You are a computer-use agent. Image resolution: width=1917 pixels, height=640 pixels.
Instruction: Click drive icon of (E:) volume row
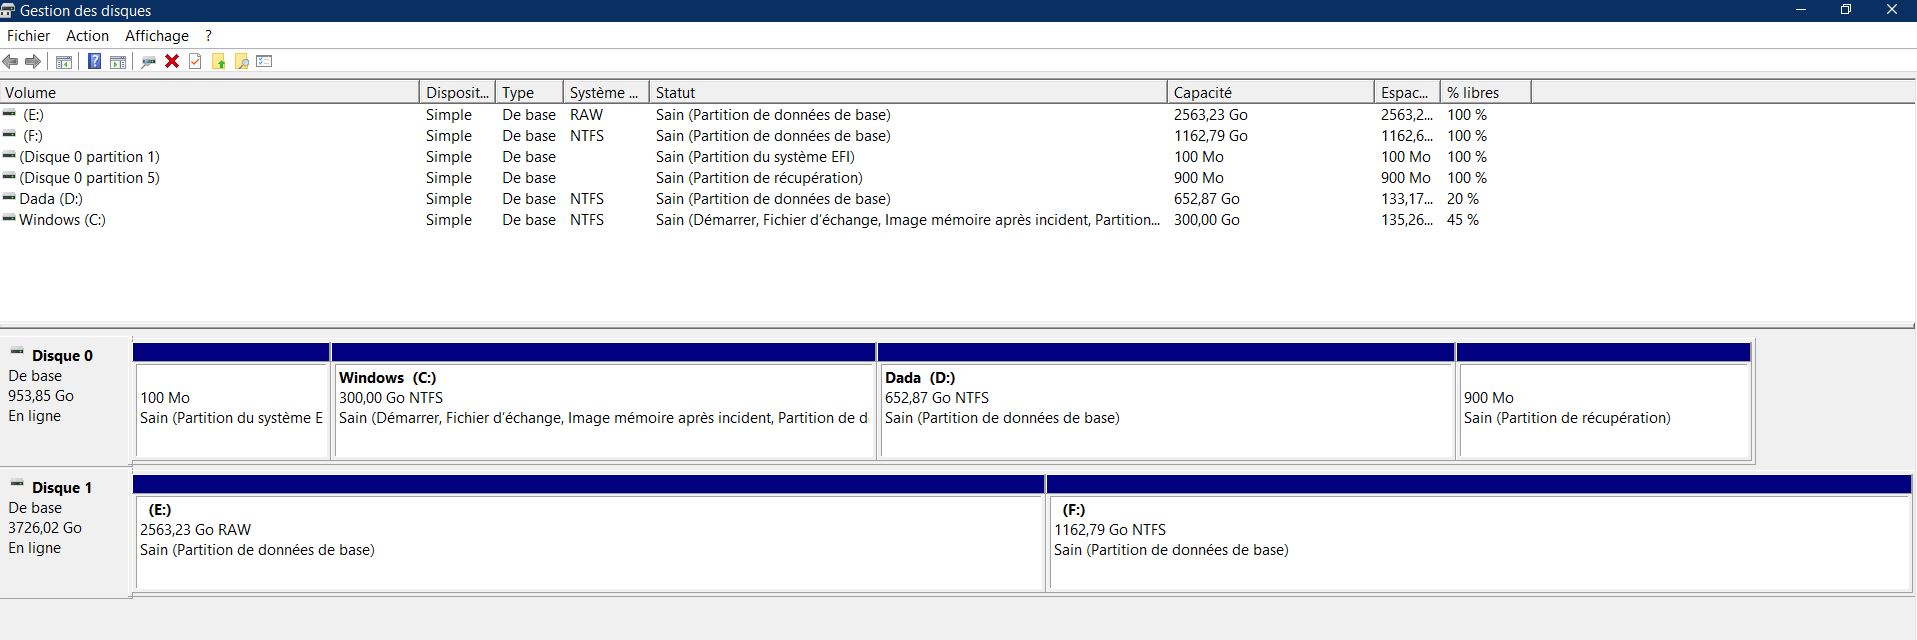pos(10,114)
